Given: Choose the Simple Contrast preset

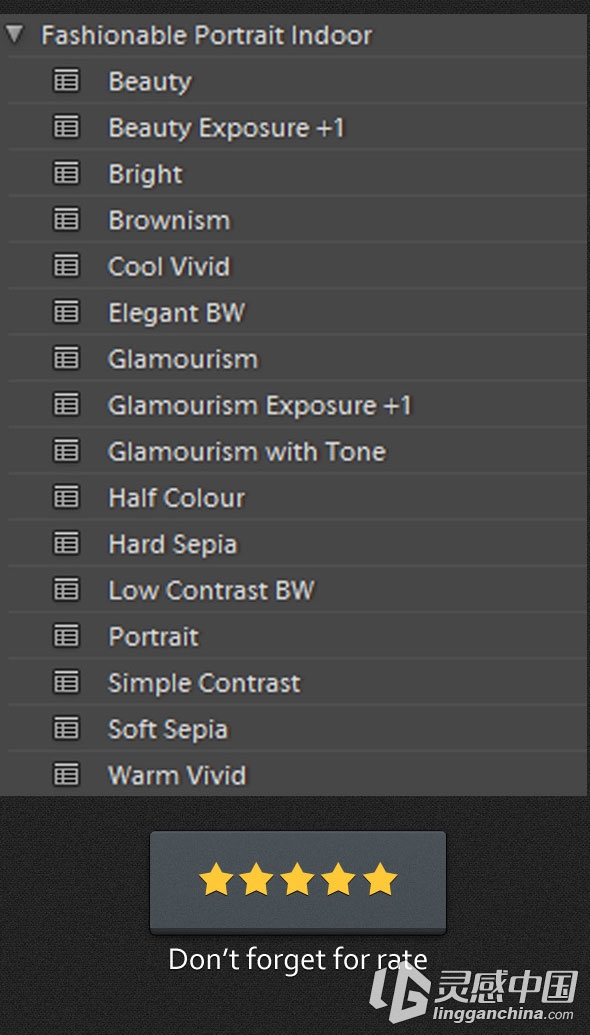Looking at the screenshot, I should [x=296, y=682].
